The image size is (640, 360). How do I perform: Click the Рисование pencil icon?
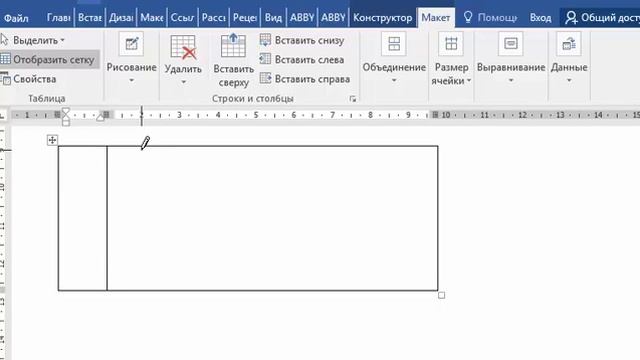tap(131, 44)
